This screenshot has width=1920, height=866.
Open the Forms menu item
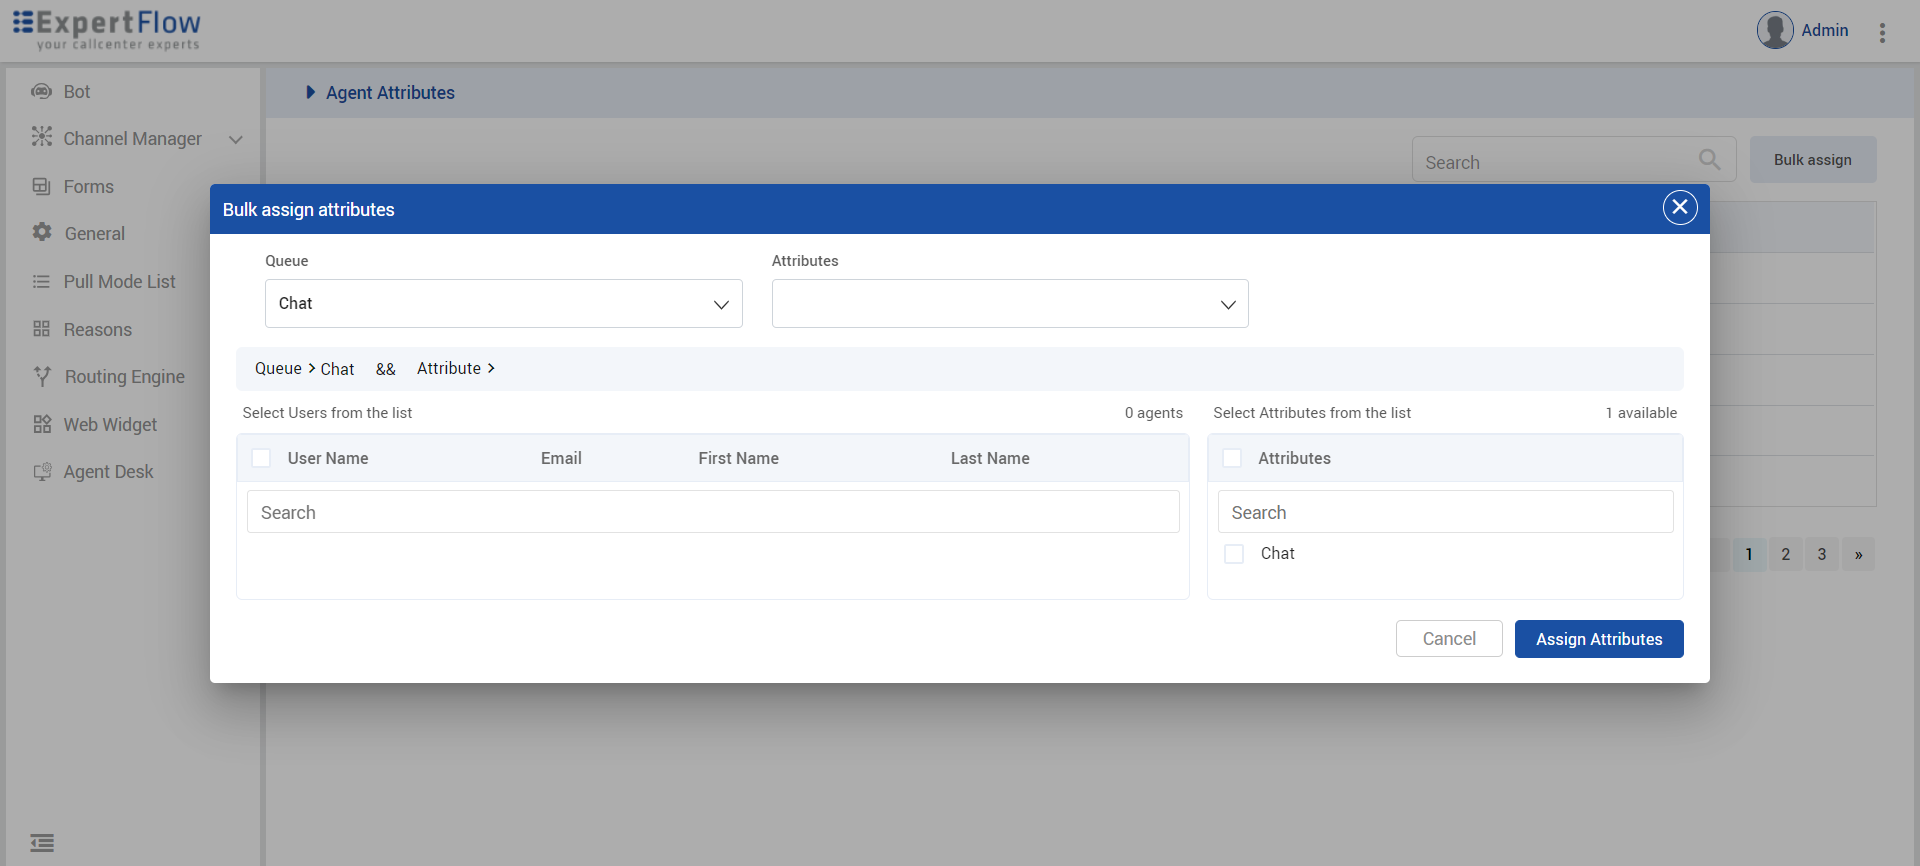pyautogui.click(x=89, y=187)
